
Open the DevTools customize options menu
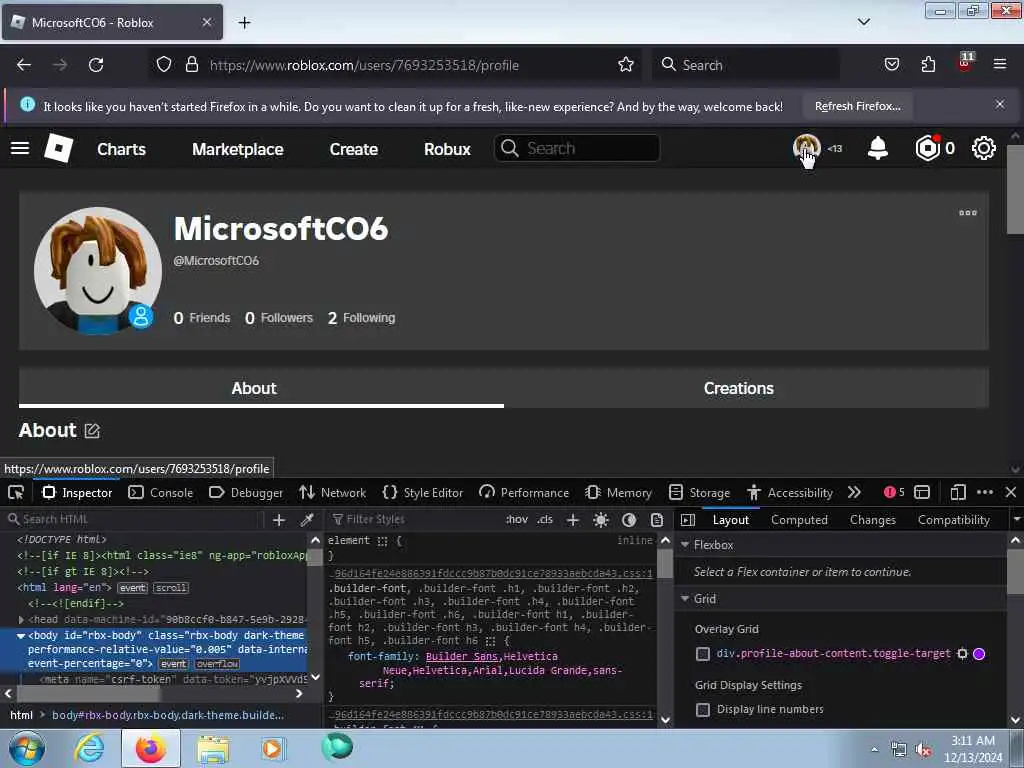click(985, 492)
